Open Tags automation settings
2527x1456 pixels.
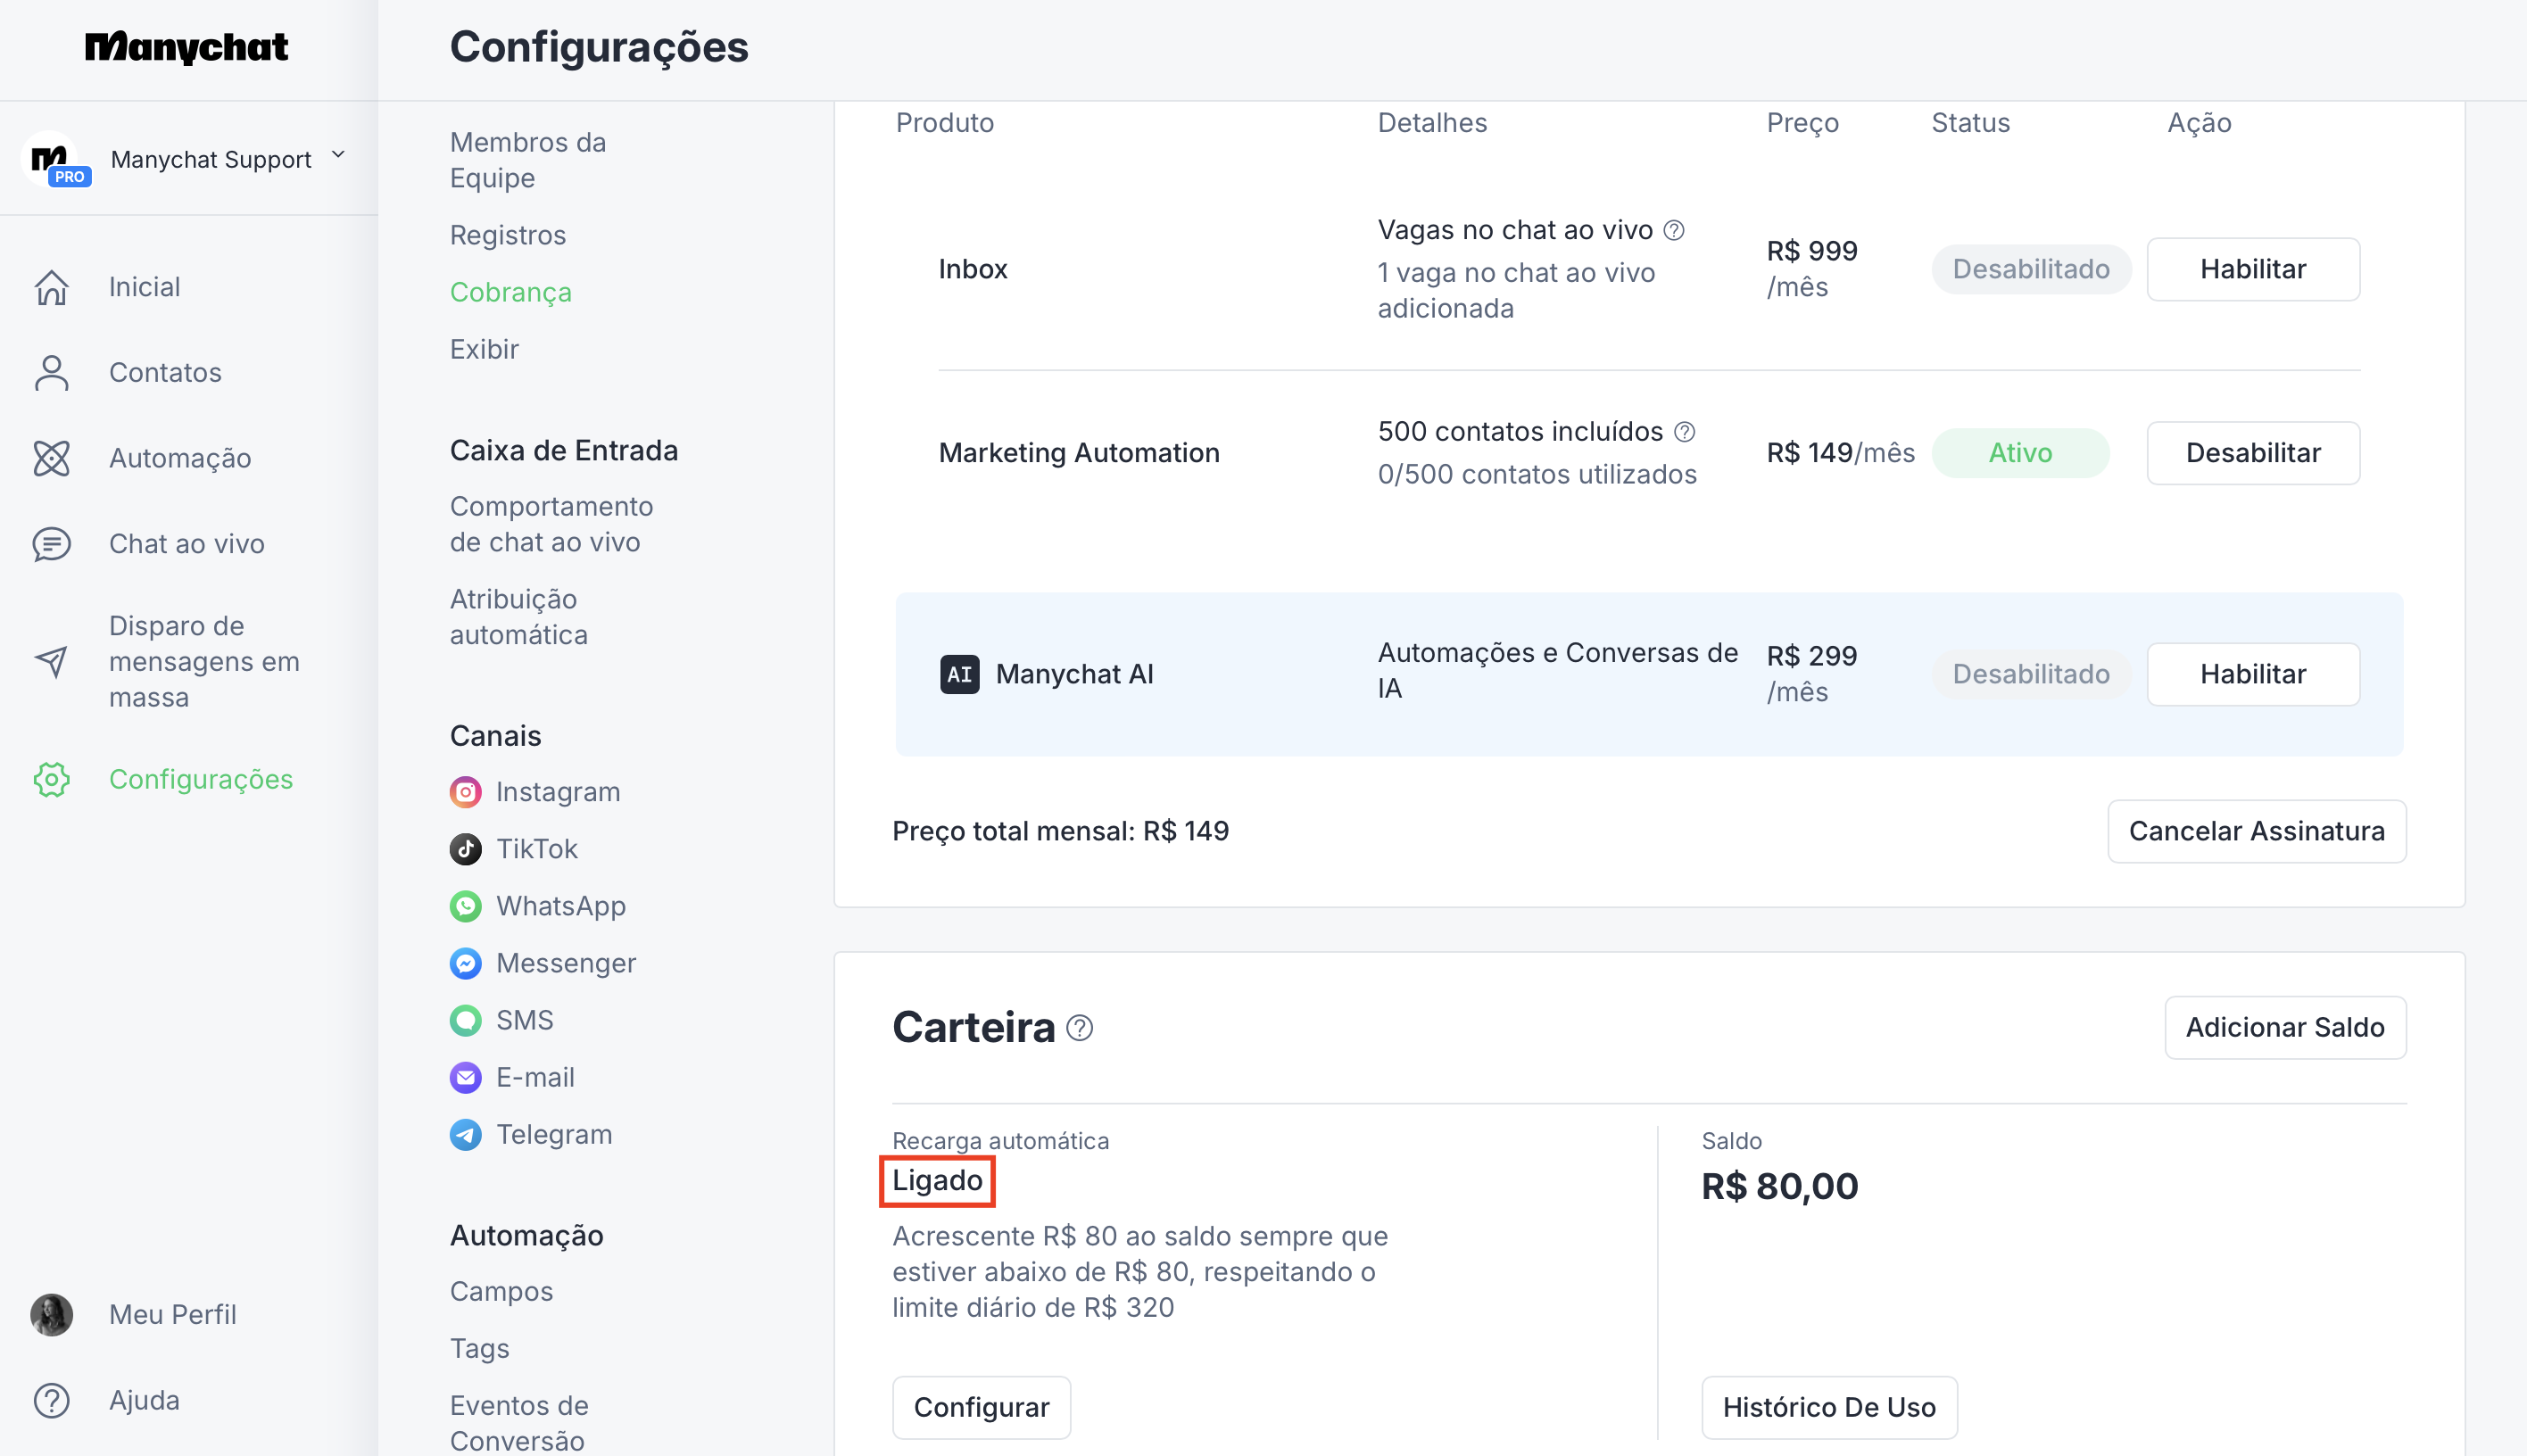[479, 1348]
